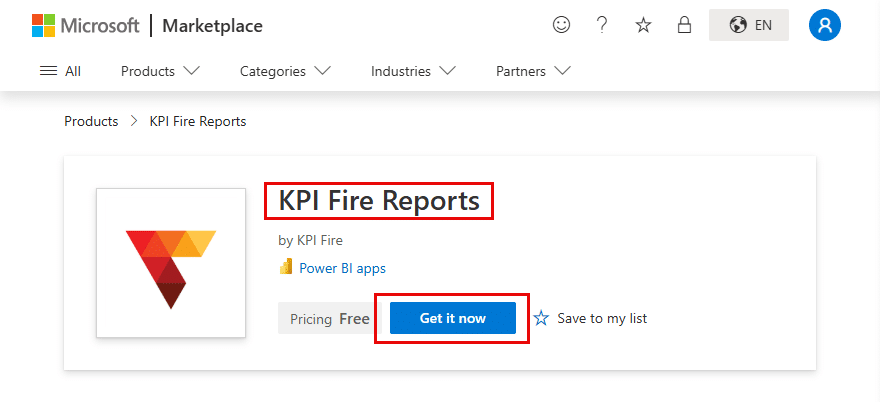Screen dimensions: 880x402
Task: Click the KPI Fire logo thumbnail
Action: pyautogui.click(x=171, y=263)
